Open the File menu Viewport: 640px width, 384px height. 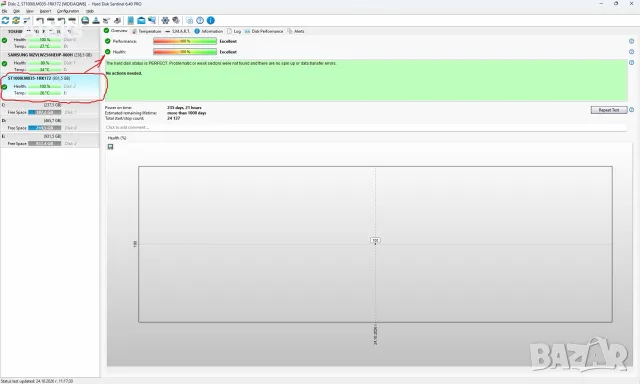tap(4, 11)
